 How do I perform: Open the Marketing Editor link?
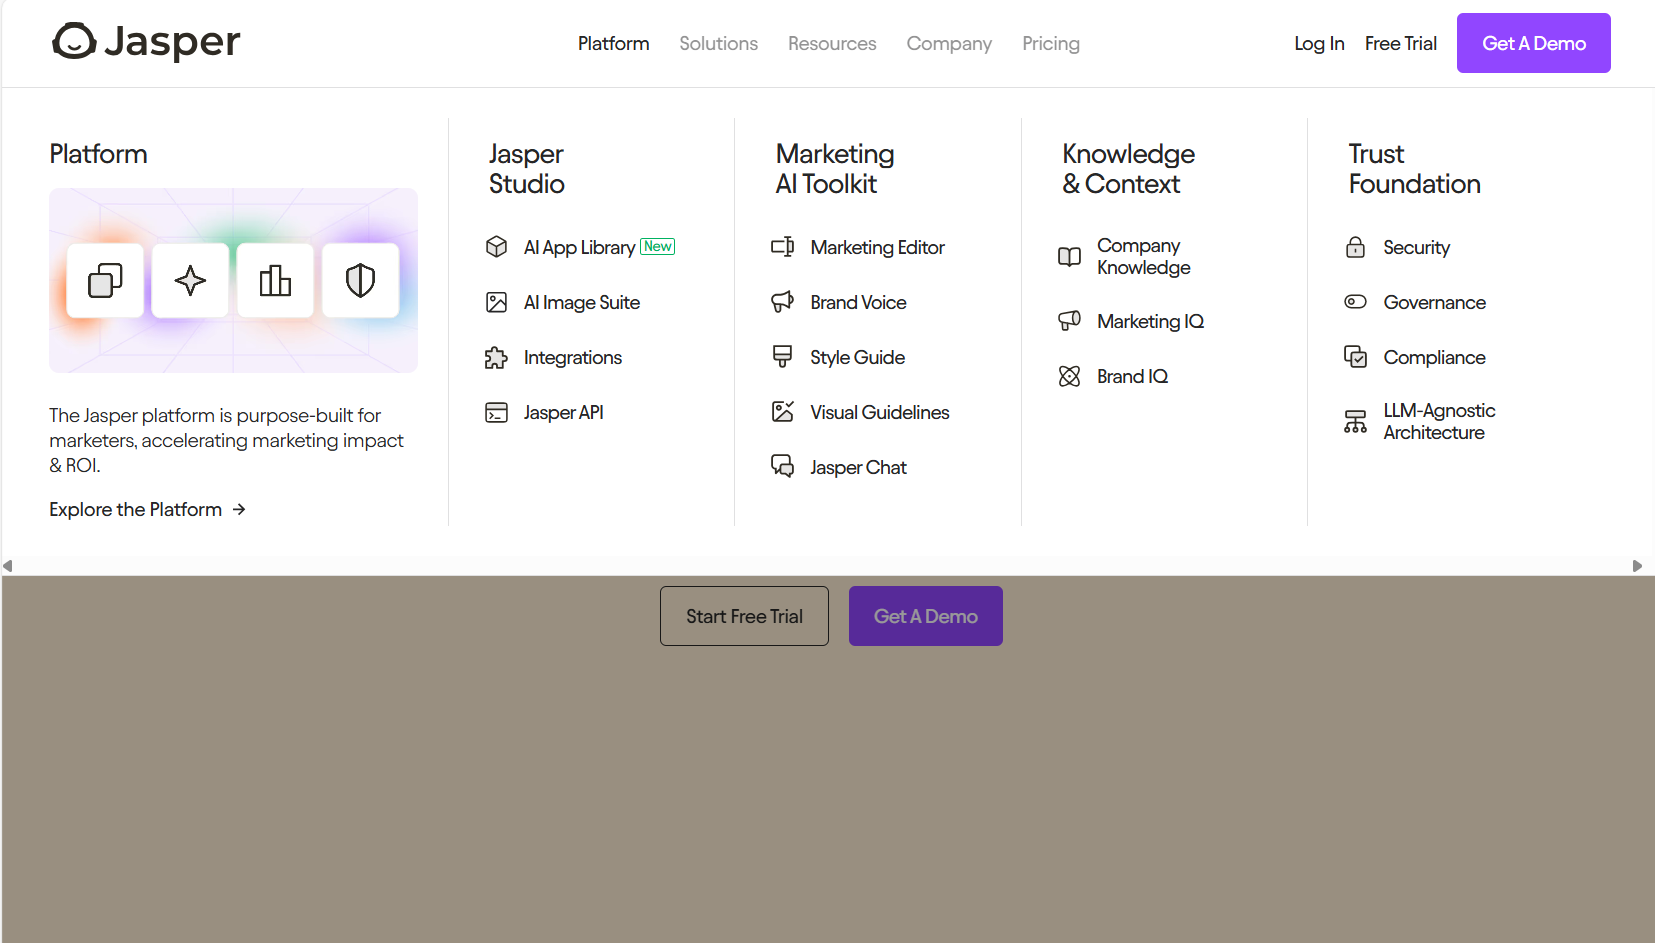click(x=877, y=247)
